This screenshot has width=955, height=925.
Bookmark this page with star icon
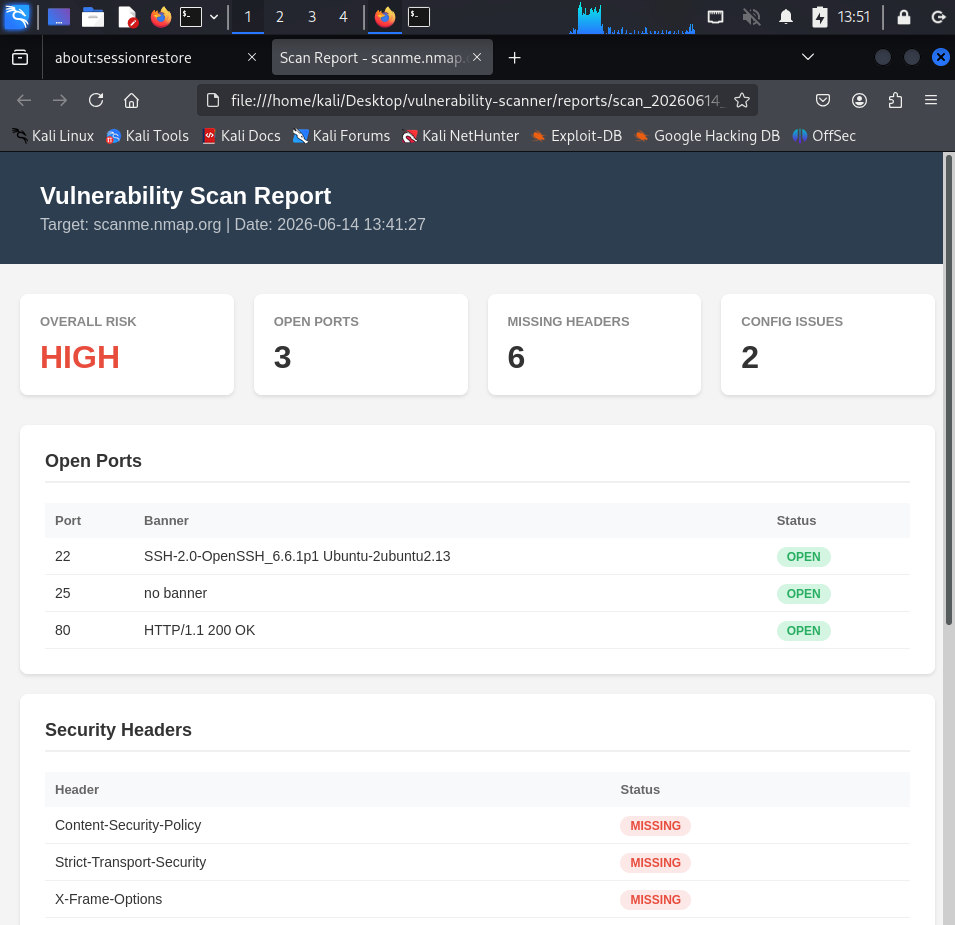(x=741, y=100)
